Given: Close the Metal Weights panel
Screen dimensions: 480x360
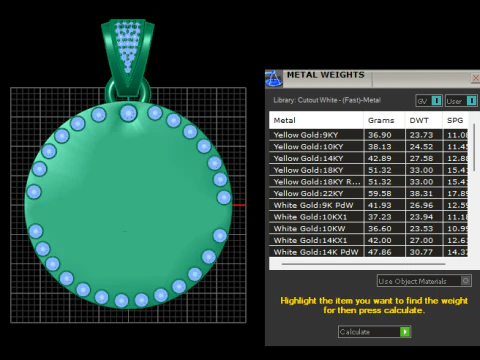Looking at the screenshot, I should coord(476,78).
